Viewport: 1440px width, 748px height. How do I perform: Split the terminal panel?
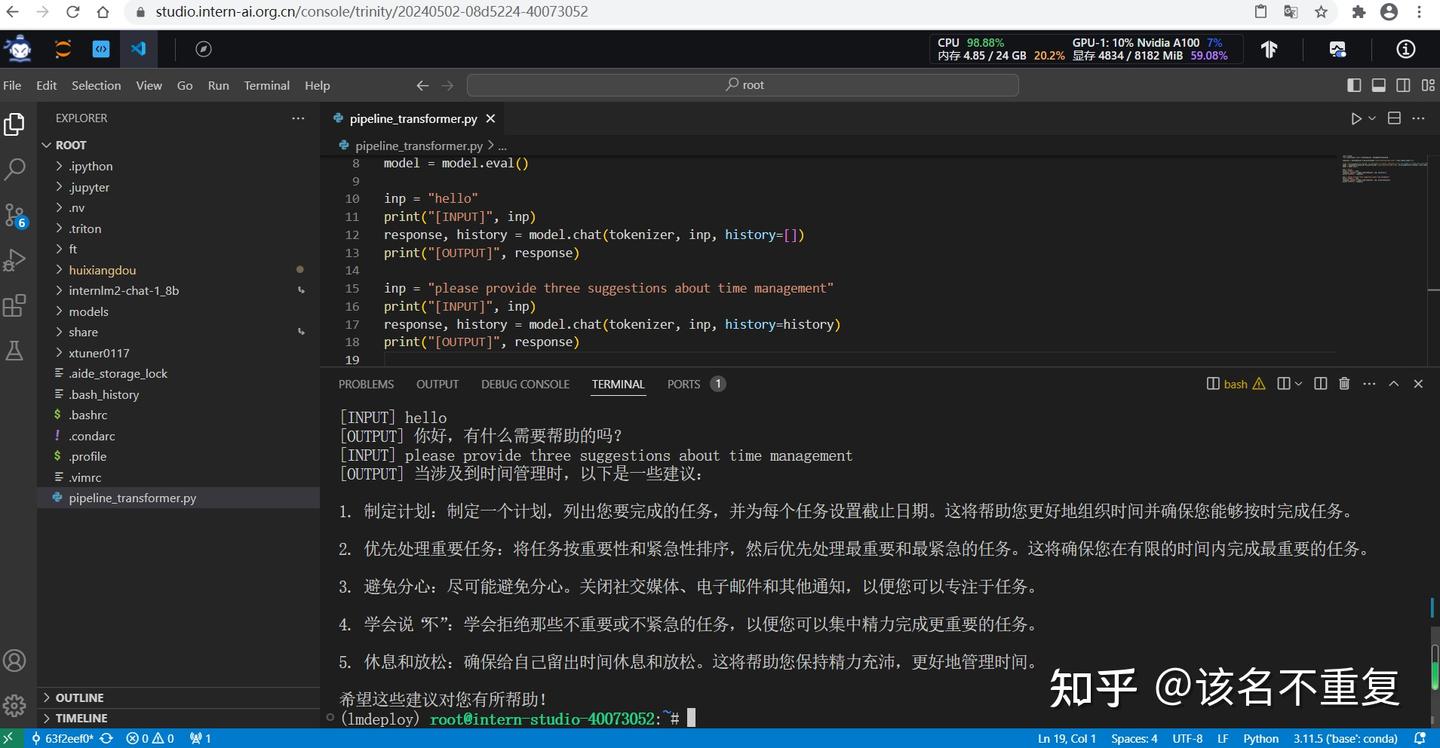point(1320,384)
